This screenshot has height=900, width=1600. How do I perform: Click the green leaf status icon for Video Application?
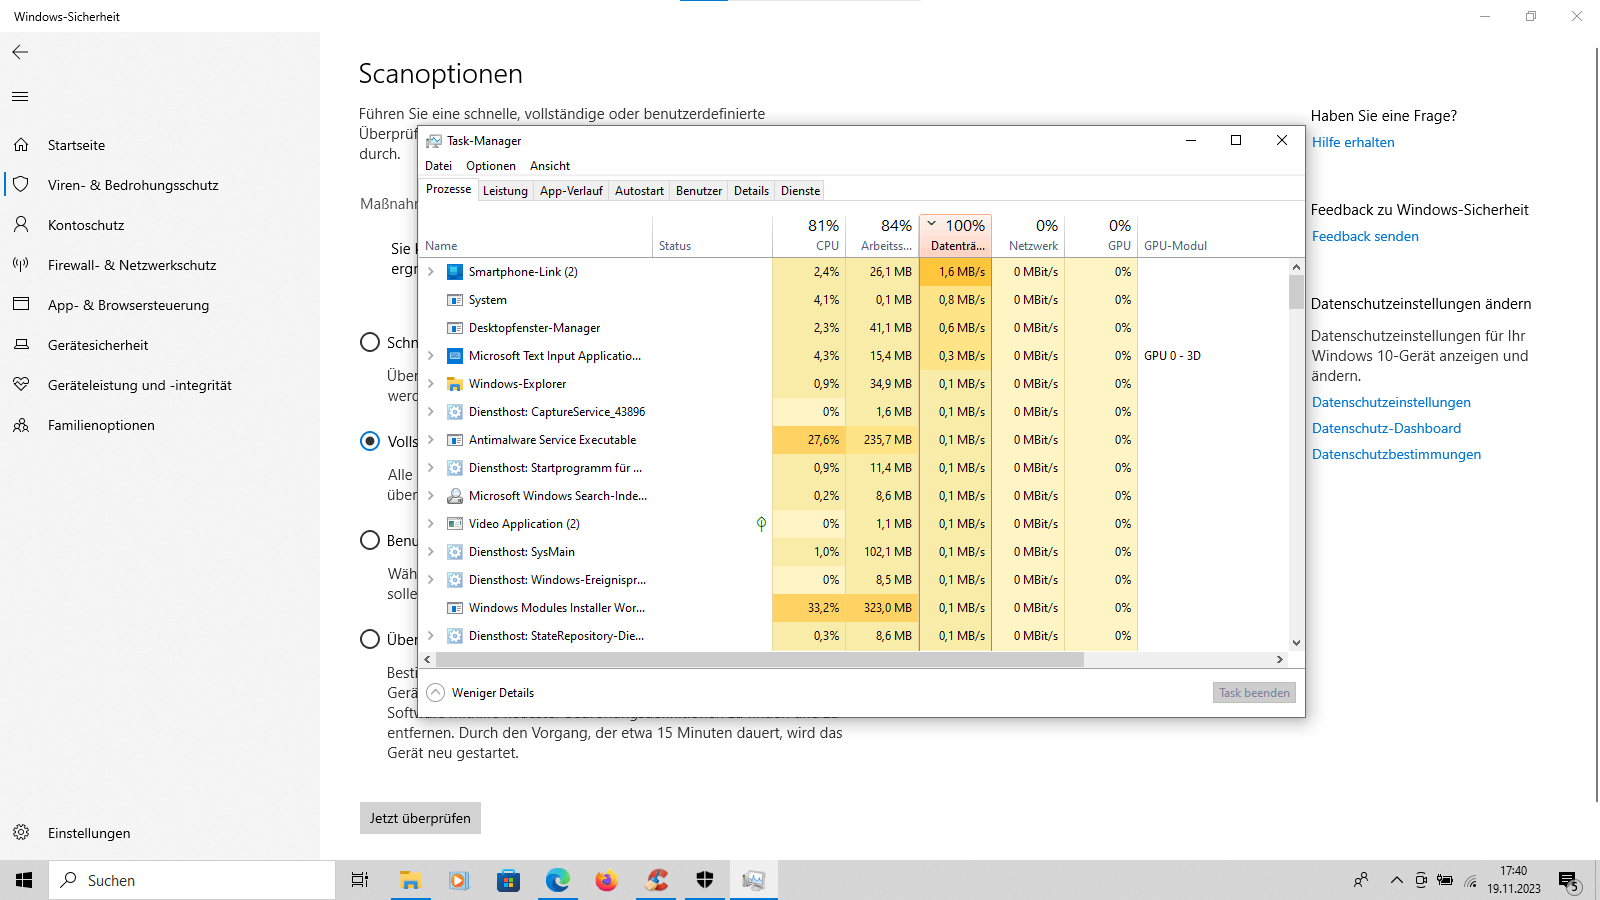(761, 524)
